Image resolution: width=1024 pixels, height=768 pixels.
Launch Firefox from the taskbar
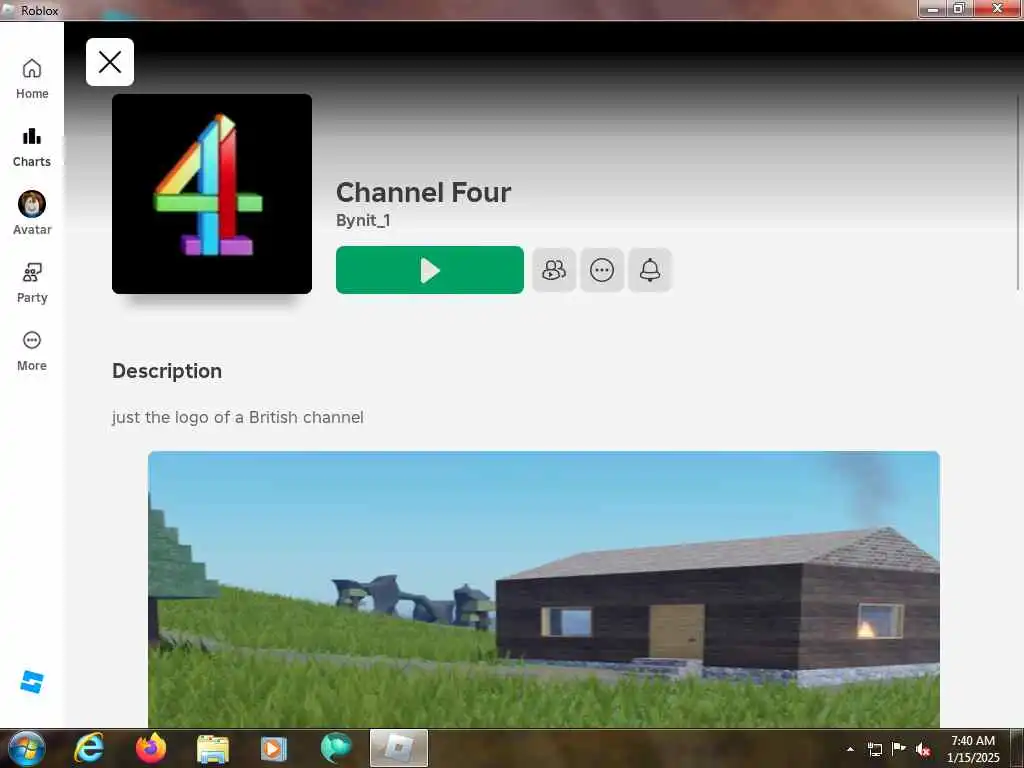[x=151, y=748]
